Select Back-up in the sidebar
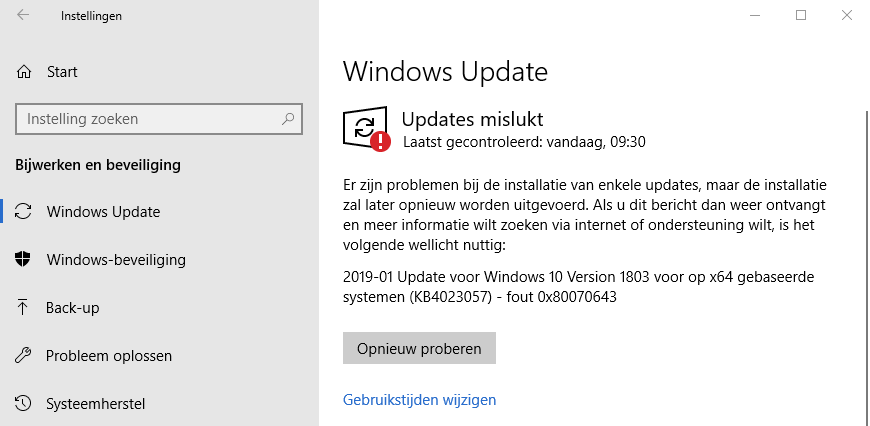 [x=73, y=308]
